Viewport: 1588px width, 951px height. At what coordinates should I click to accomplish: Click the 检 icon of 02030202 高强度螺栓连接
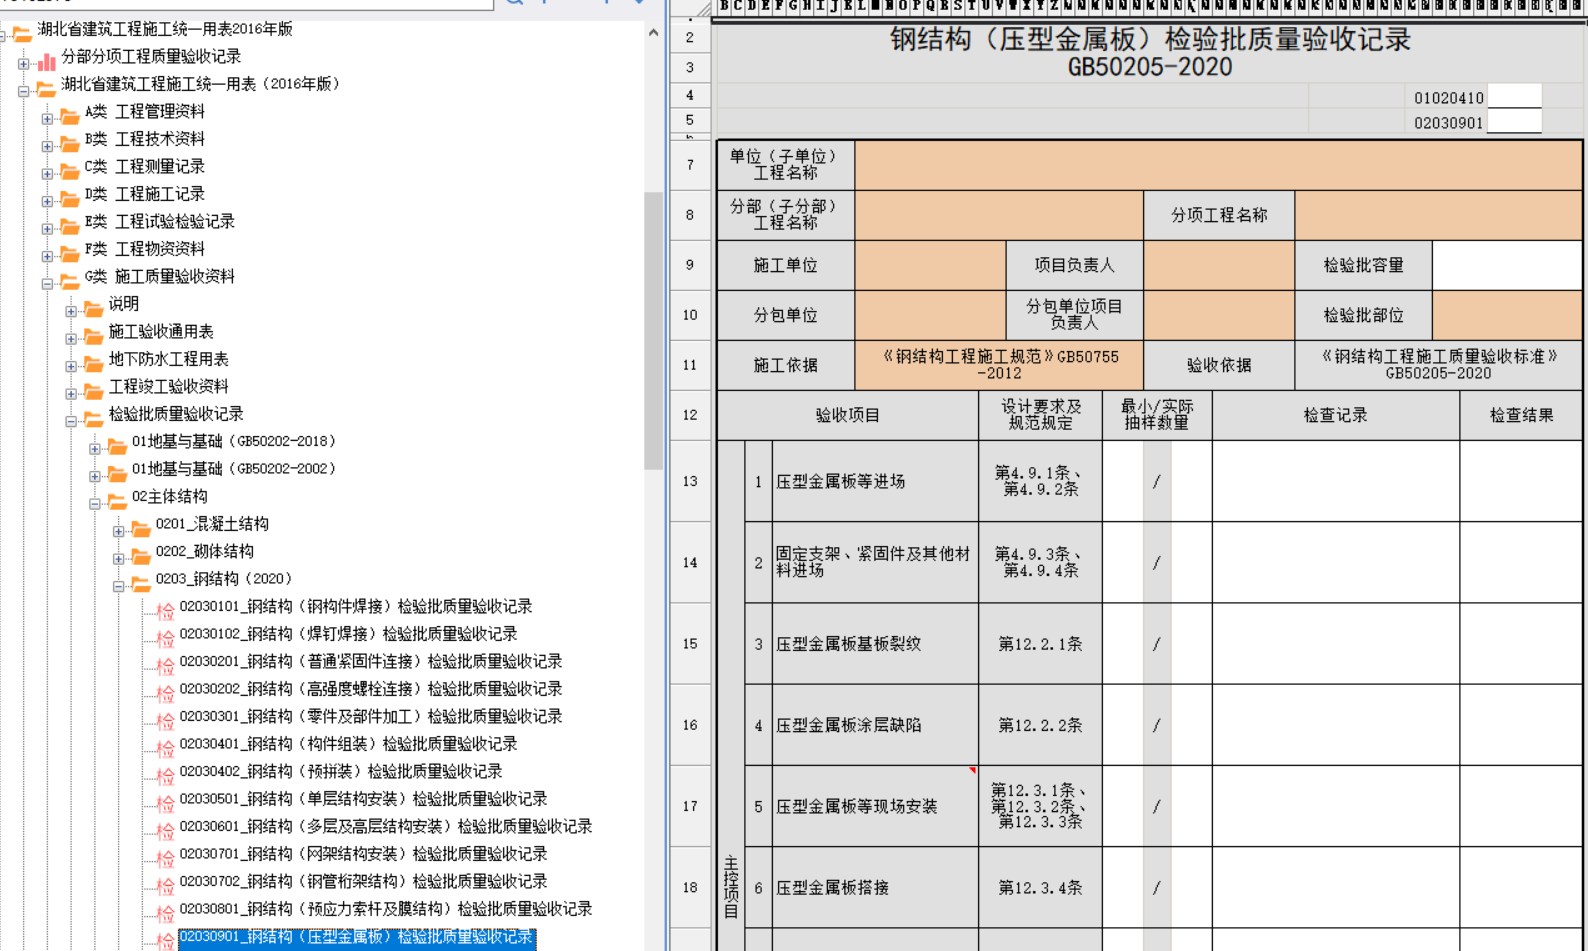[x=165, y=693]
